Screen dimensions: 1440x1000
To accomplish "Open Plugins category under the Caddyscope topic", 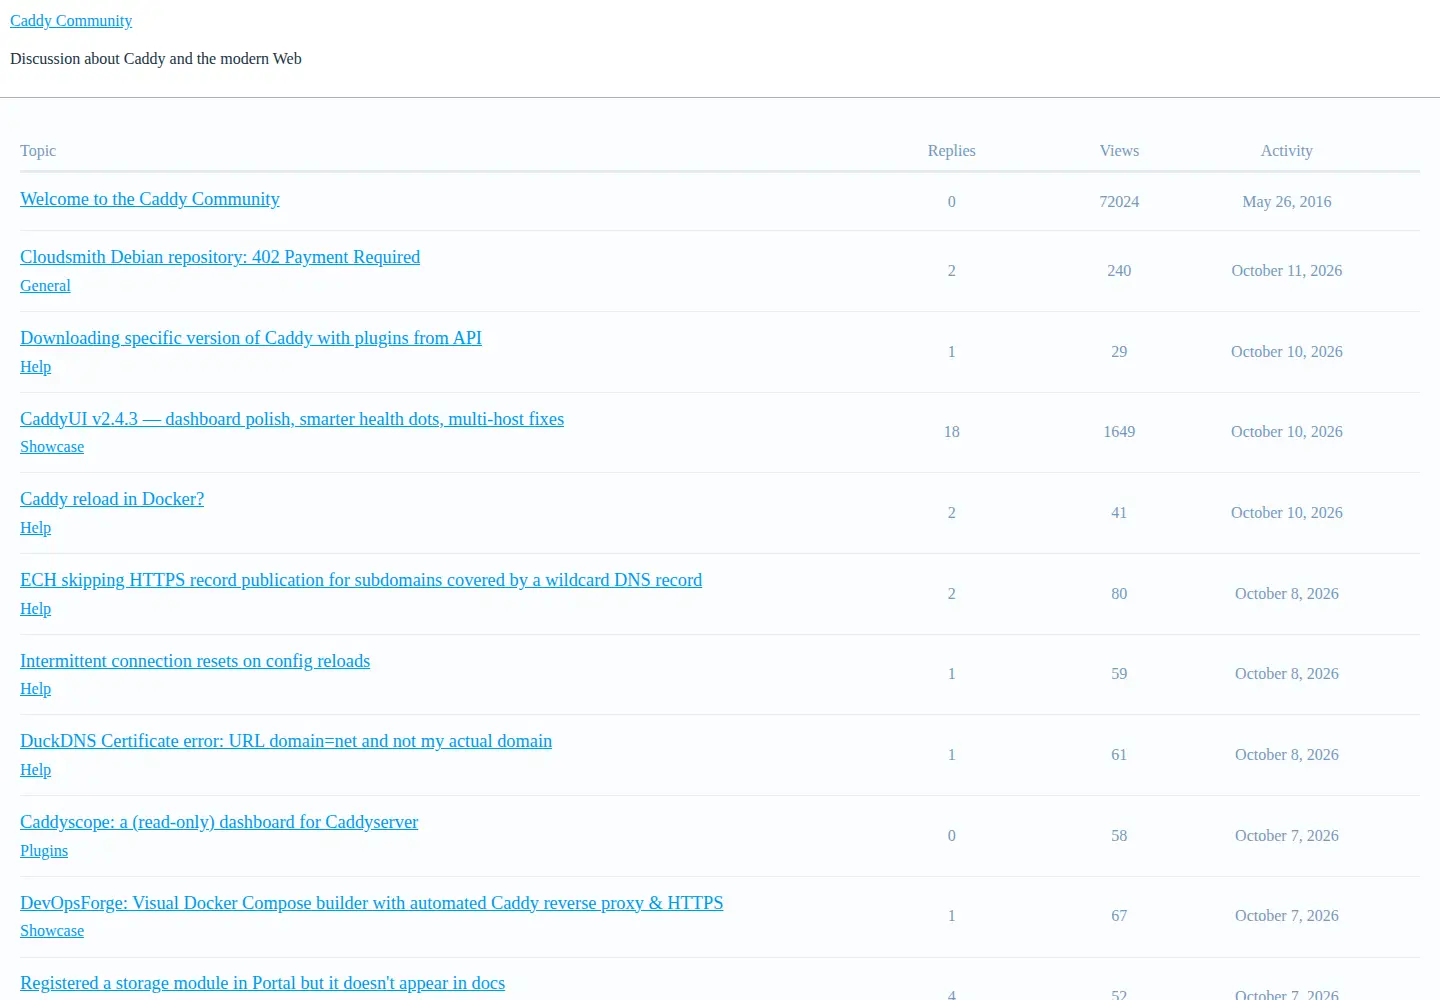I will [44, 851].
